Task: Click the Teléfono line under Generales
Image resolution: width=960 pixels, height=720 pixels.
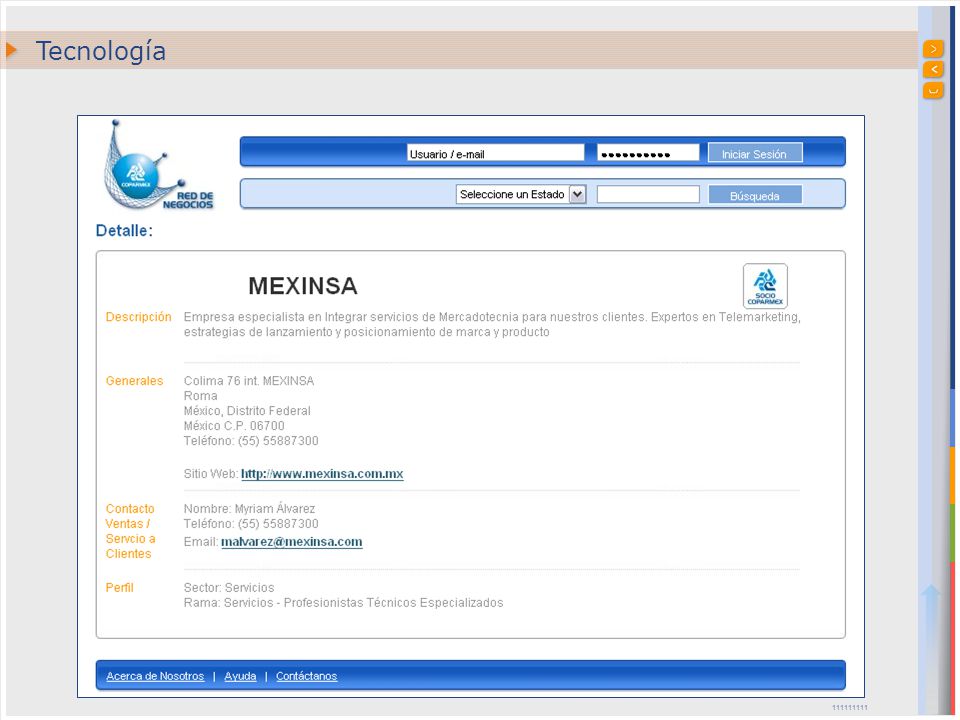Action: click(251, 441)
